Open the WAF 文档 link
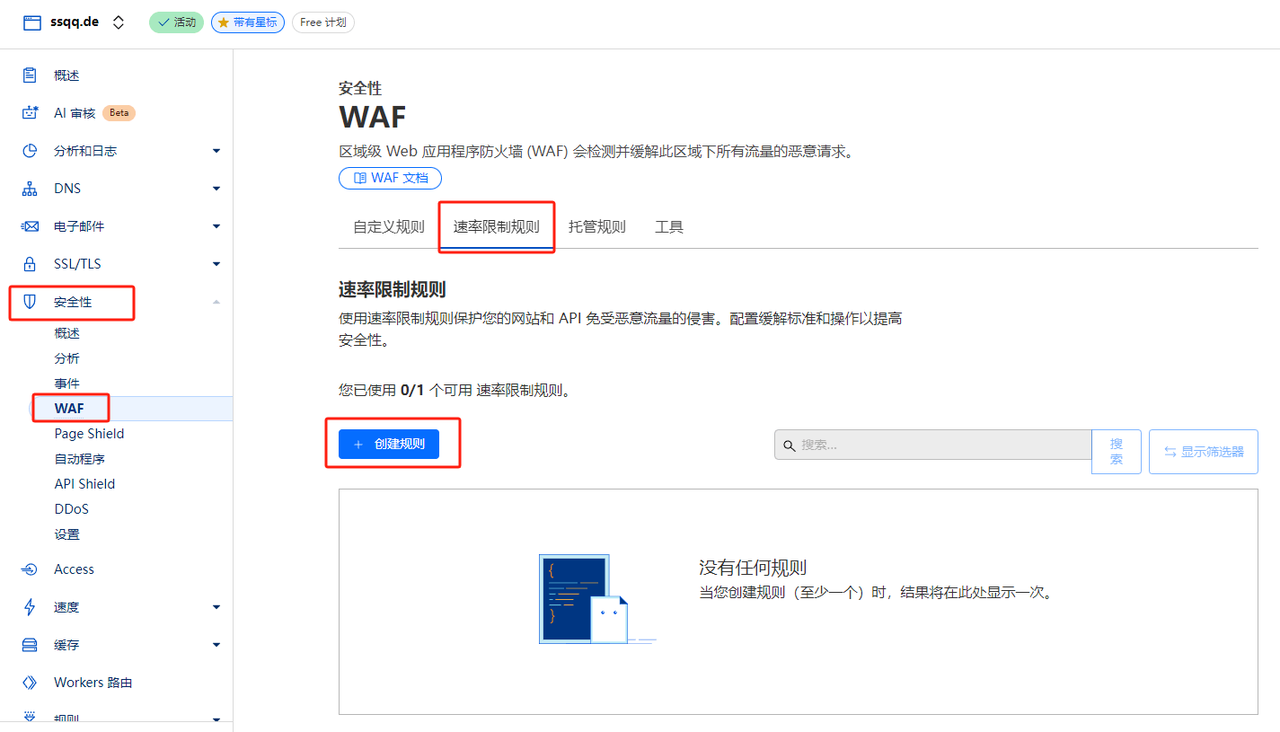 [x=390, y=177]
